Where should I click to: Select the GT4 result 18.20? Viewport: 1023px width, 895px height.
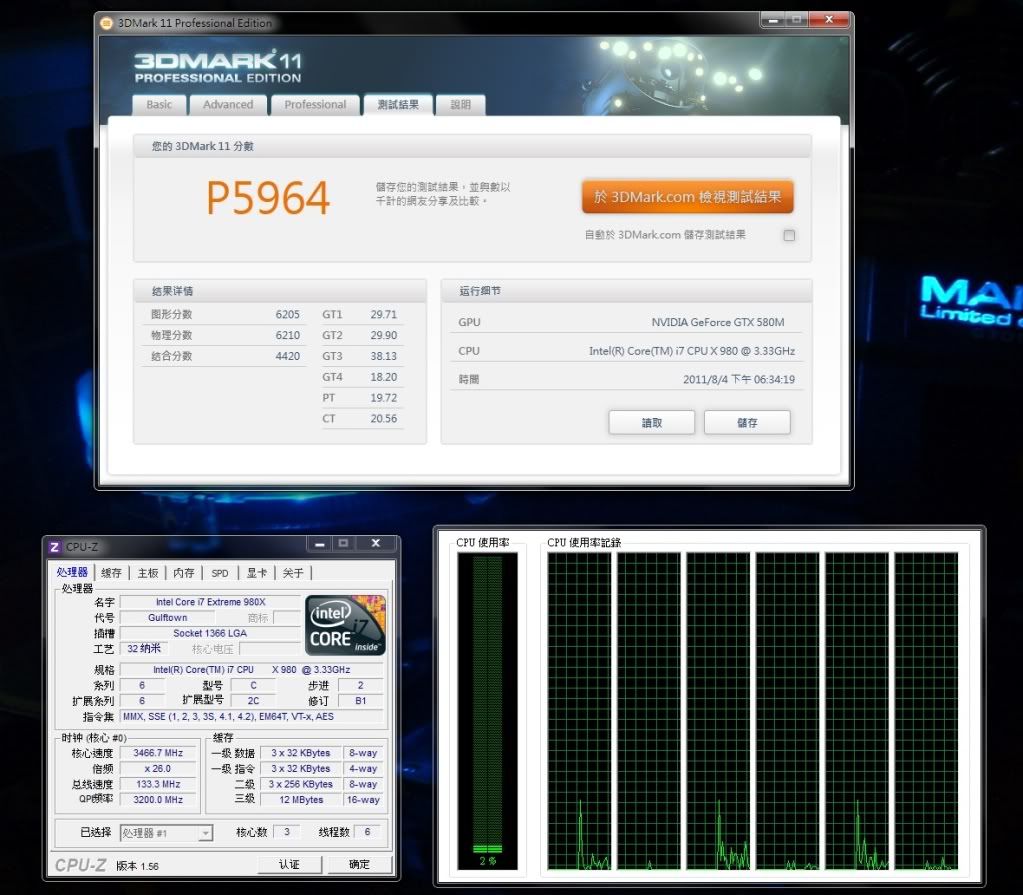click(384, 377)
